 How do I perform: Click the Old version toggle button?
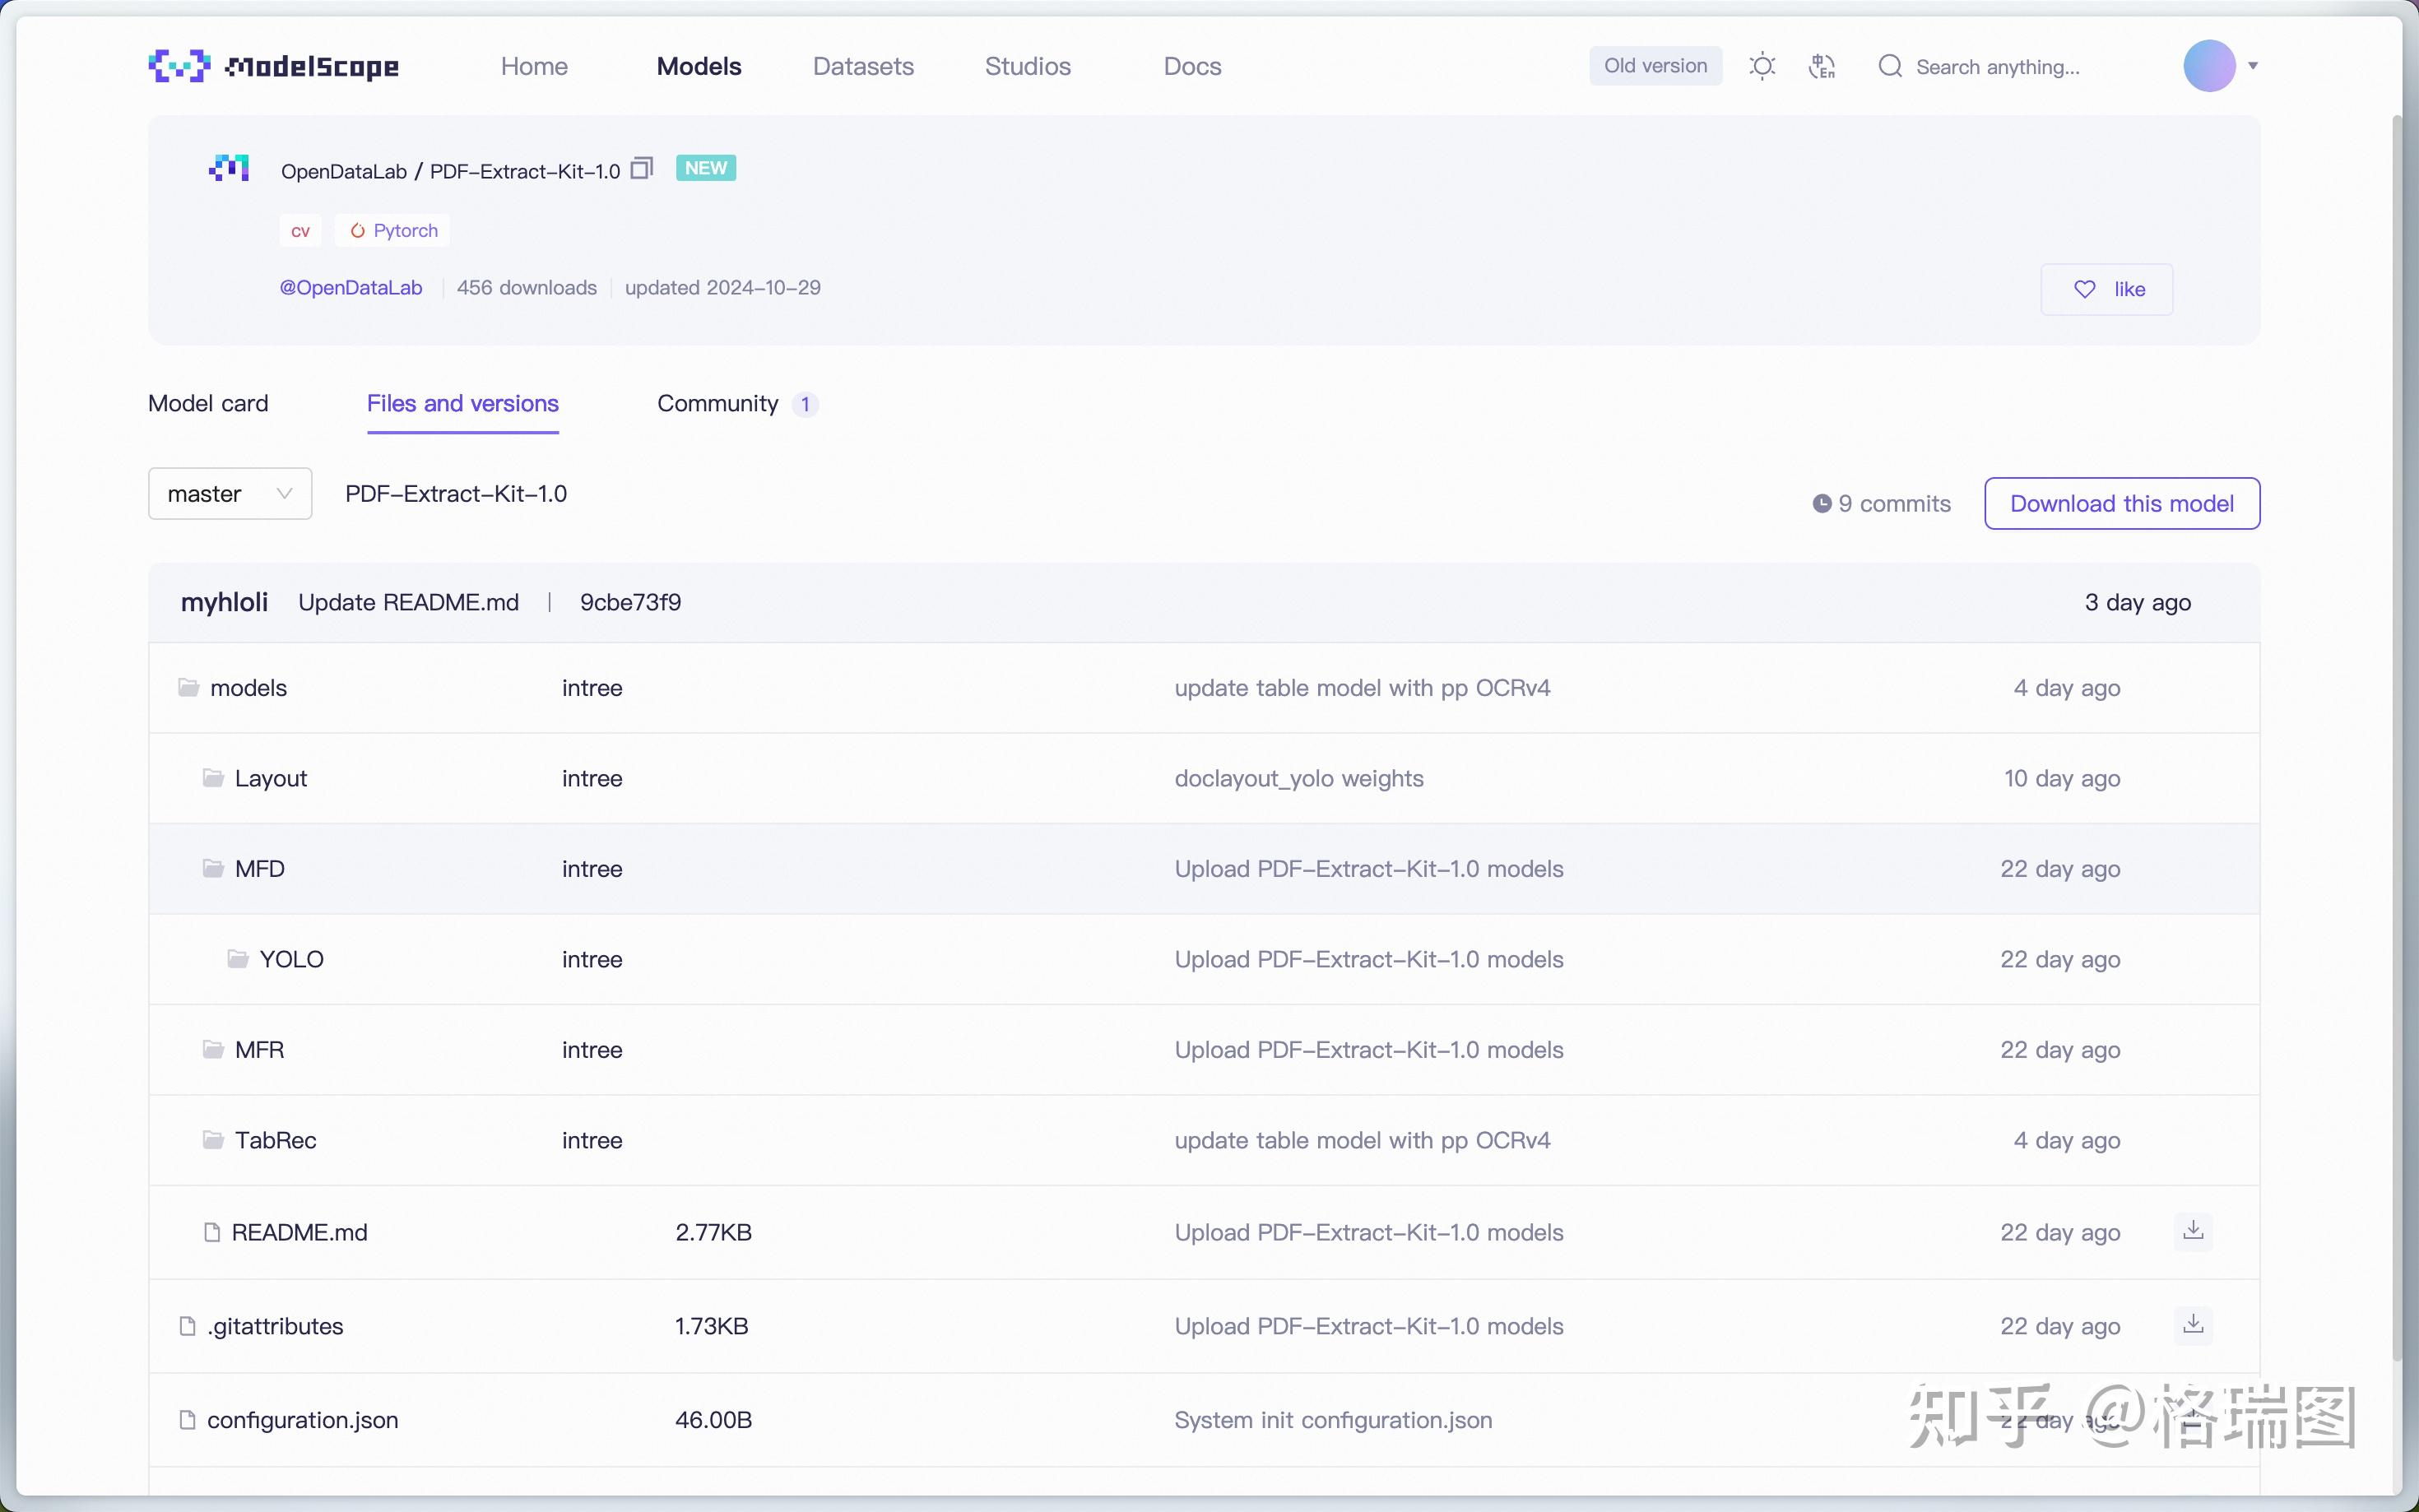[x=1655, y=66]
